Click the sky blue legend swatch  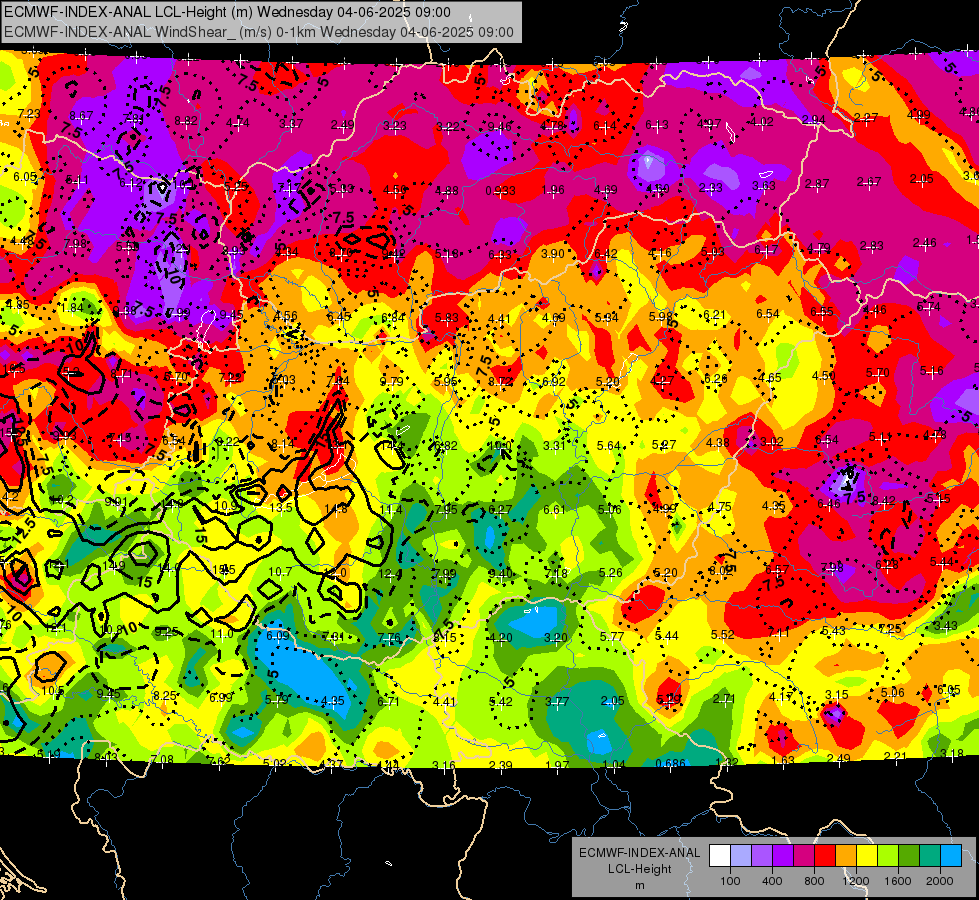pyautogui.click(x=952, y=856)
